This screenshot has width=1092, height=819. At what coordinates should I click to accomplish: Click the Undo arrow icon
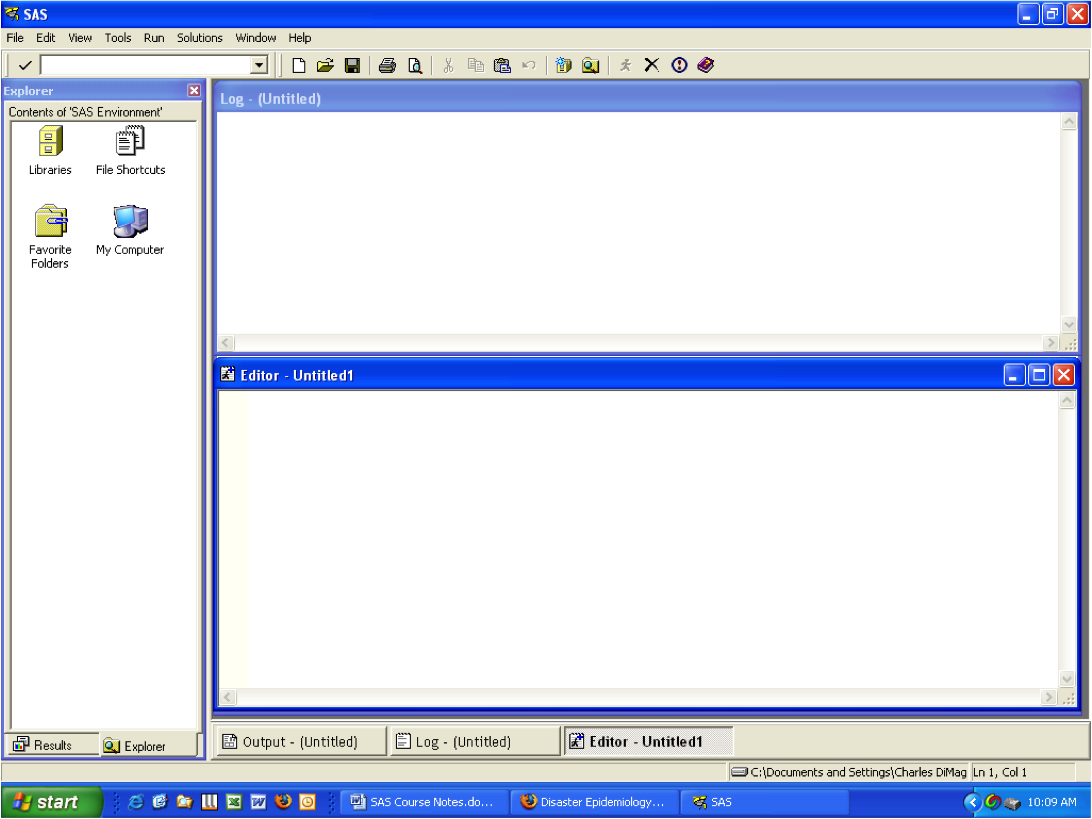click(x=529, y=65)
